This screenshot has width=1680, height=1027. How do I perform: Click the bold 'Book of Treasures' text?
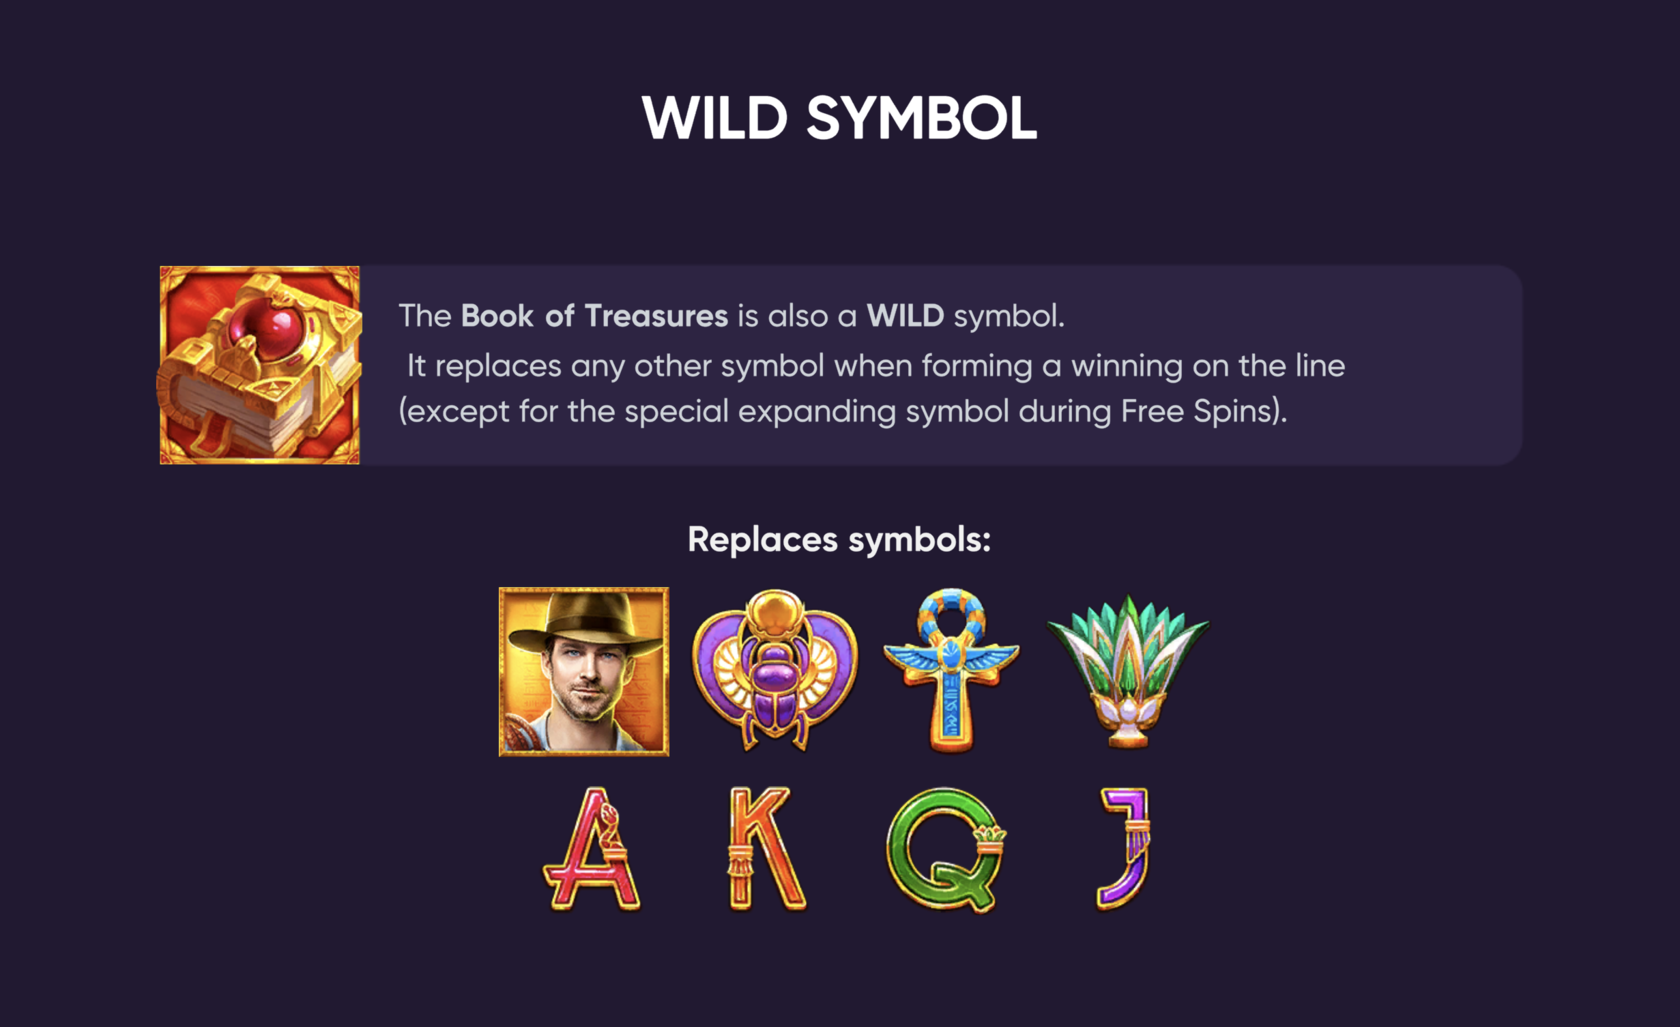(x=594, y=316)
